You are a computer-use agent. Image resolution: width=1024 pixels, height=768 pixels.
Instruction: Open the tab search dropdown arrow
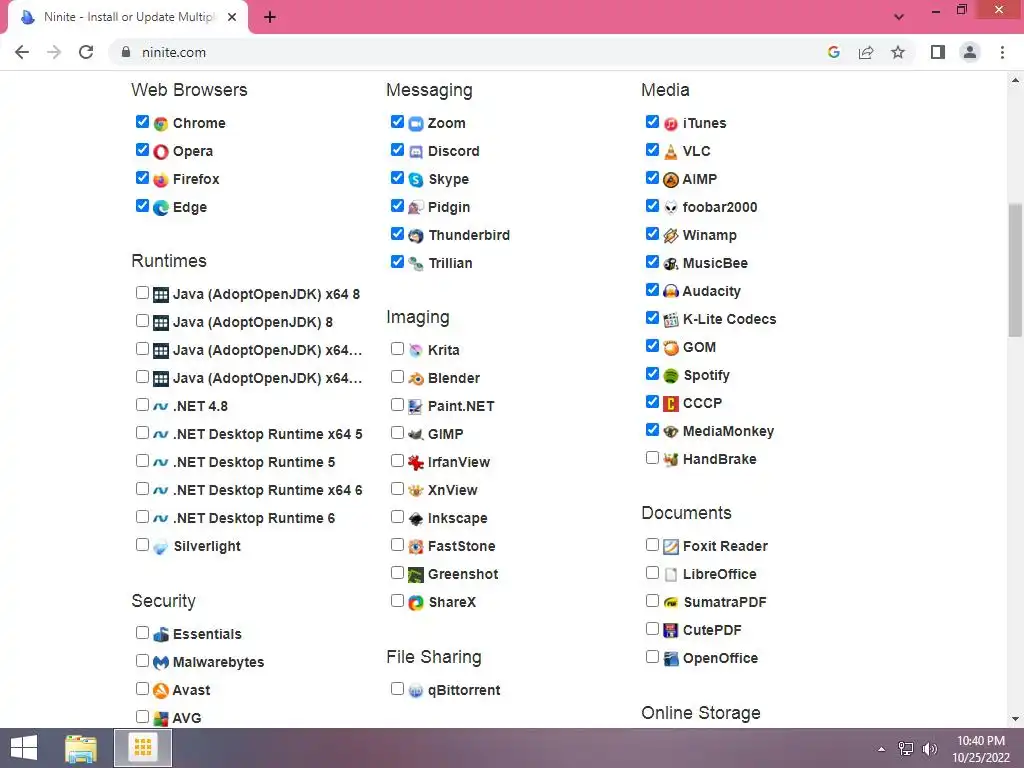point(899,17)
